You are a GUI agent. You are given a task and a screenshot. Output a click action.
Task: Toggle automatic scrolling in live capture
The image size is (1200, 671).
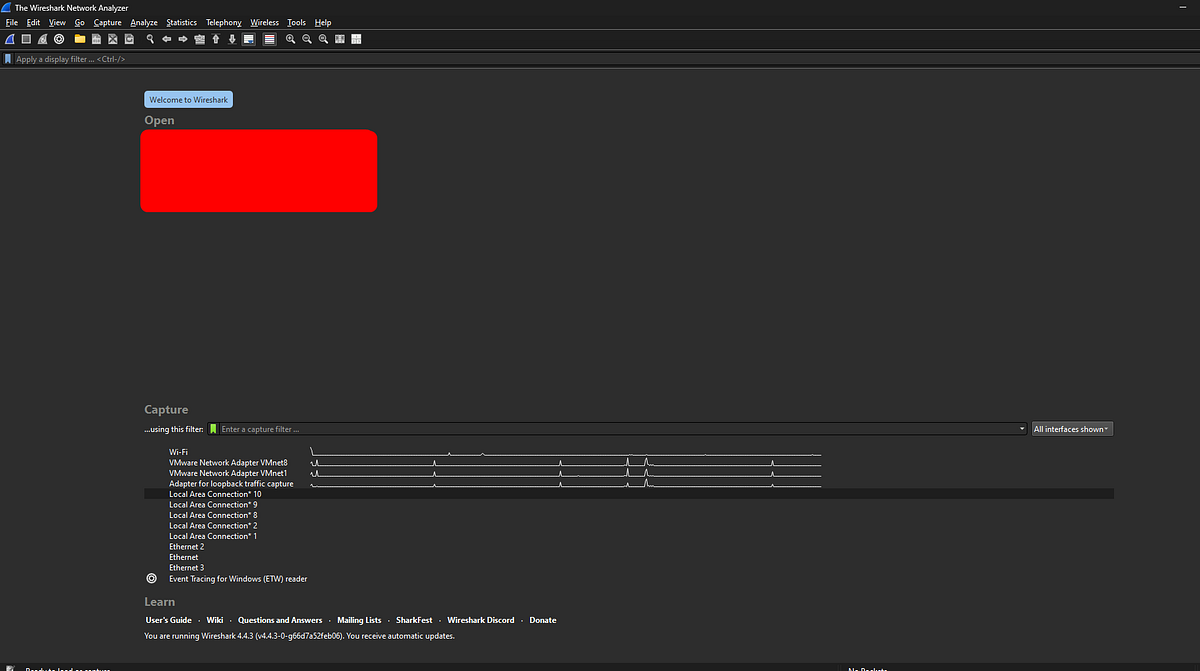pos(248,39)
